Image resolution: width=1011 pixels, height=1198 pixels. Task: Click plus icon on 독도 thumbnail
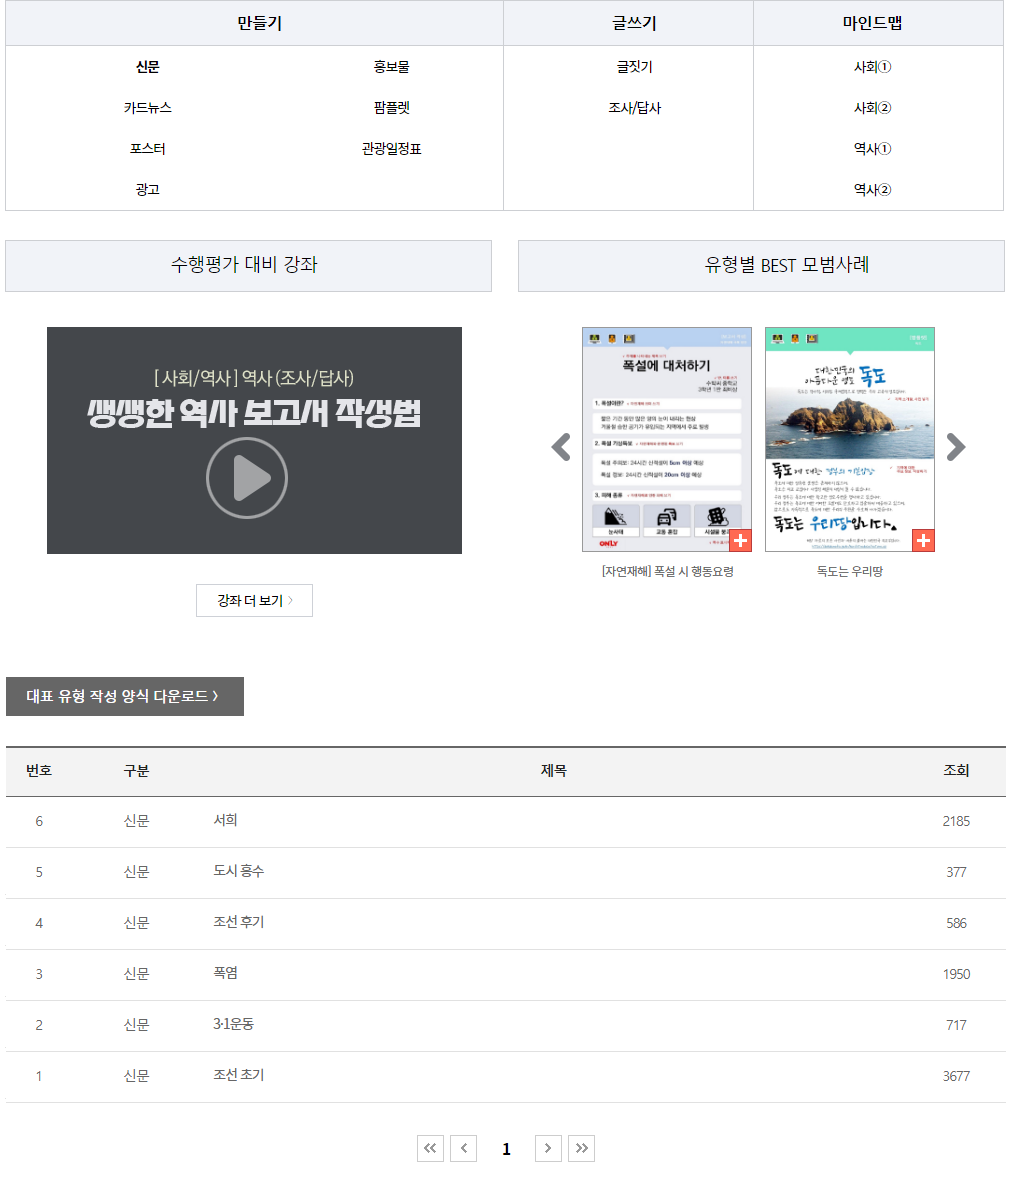[x=923, y=540]
